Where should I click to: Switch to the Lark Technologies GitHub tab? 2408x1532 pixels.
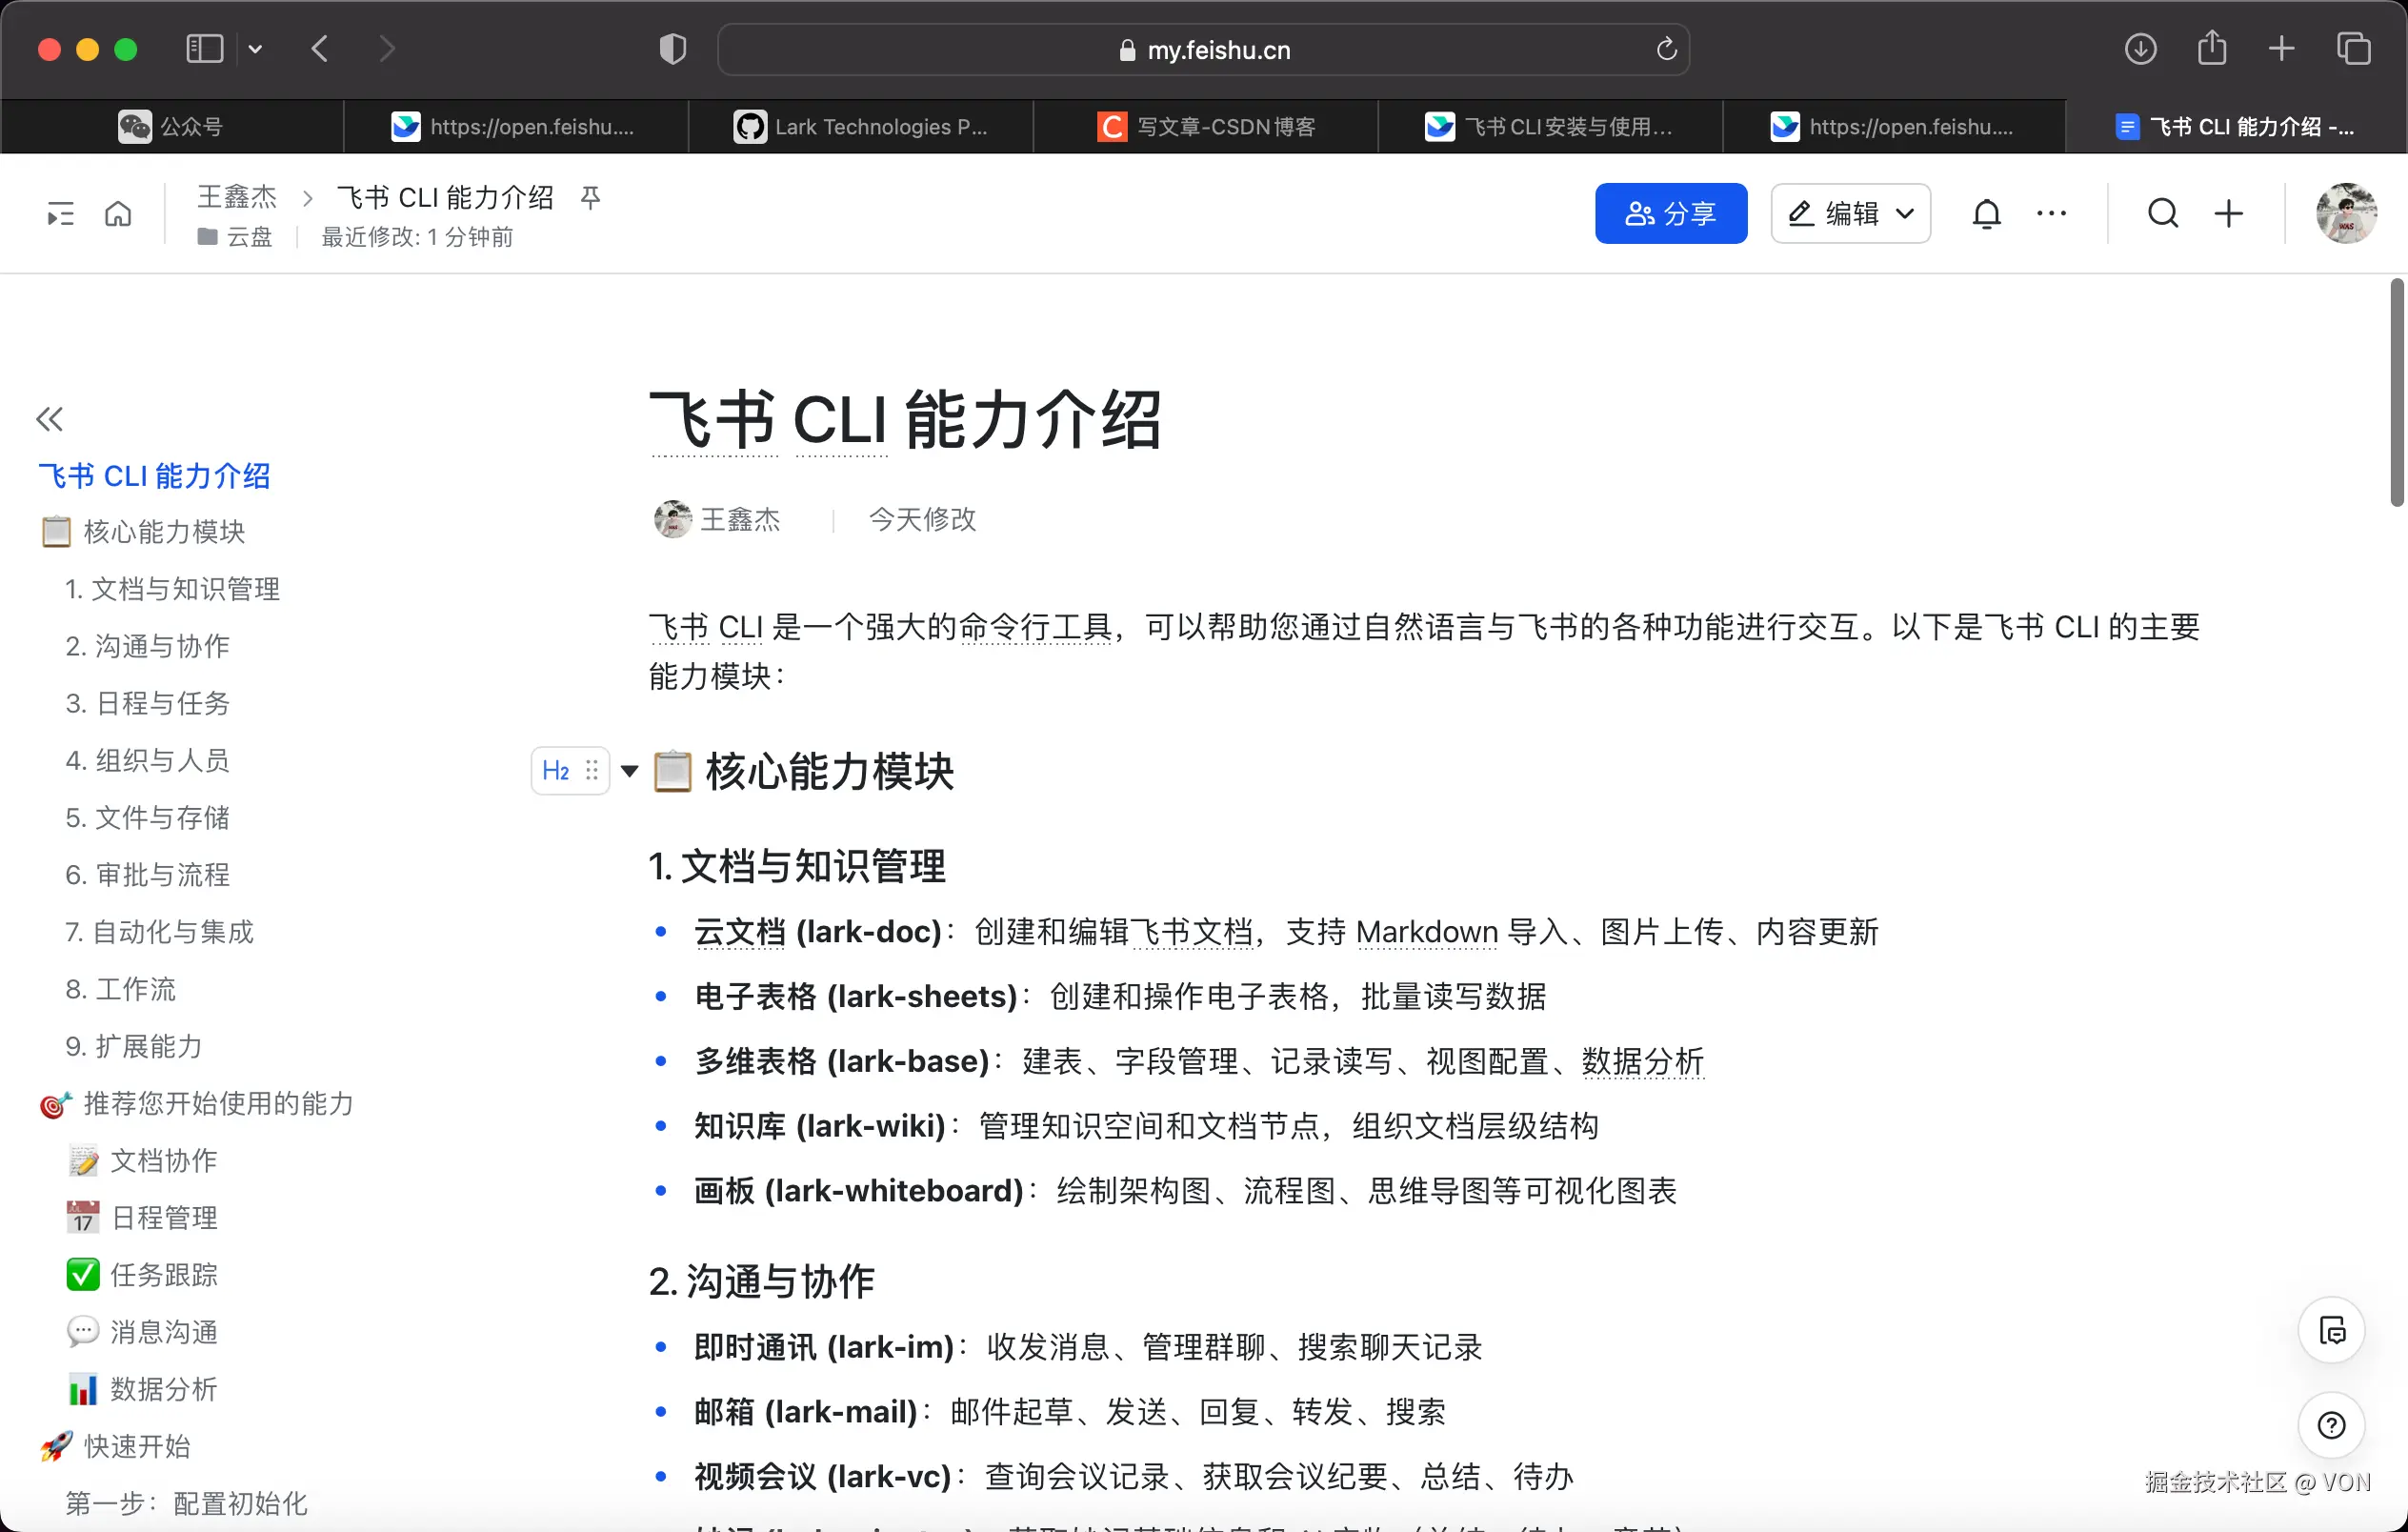pos(861,127)
